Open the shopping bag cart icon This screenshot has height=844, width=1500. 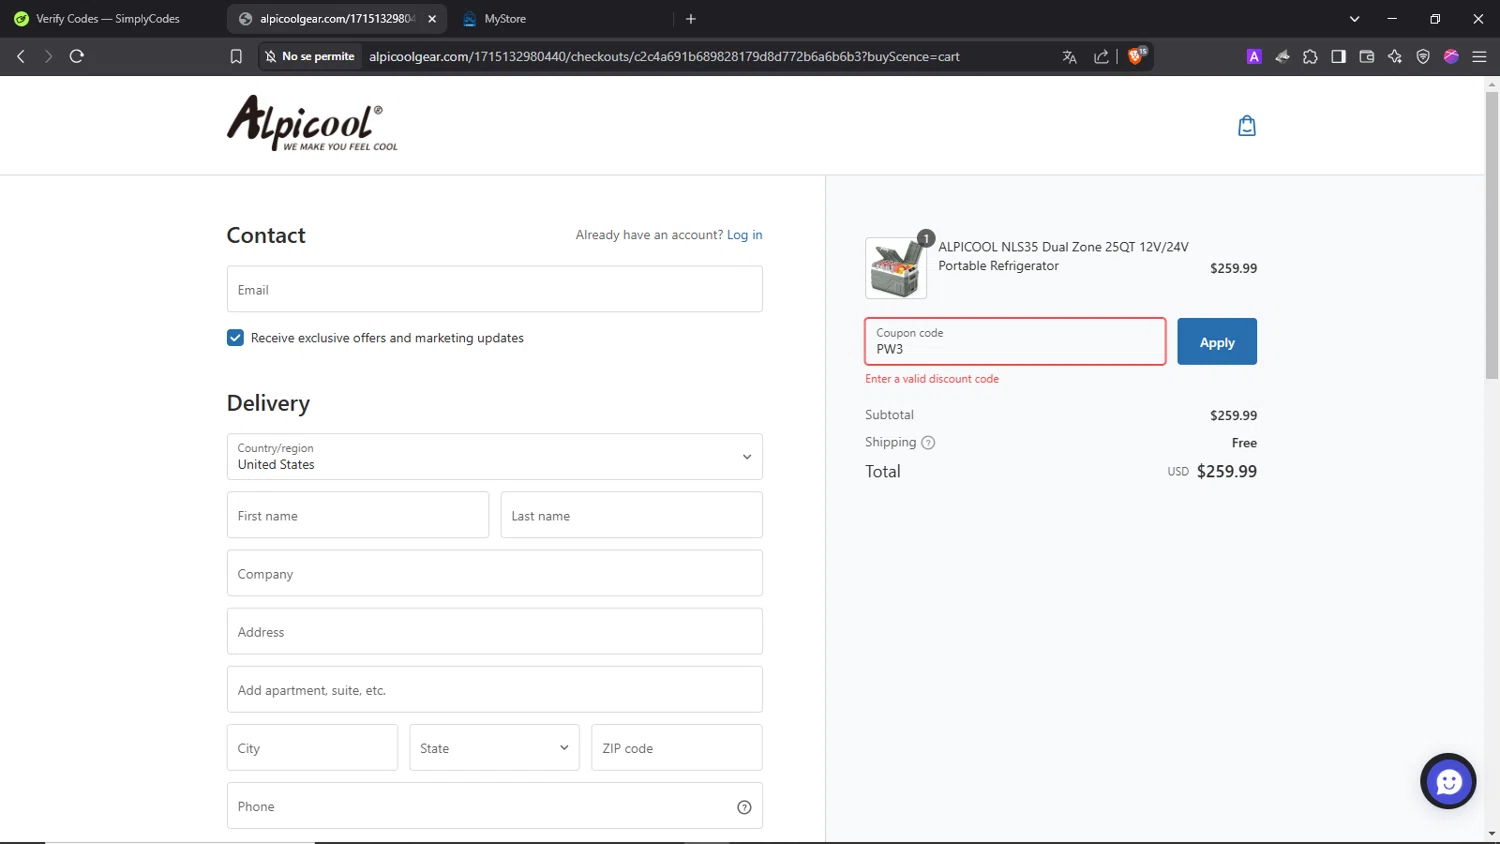pyautogui.click(x=1246, y=126)
